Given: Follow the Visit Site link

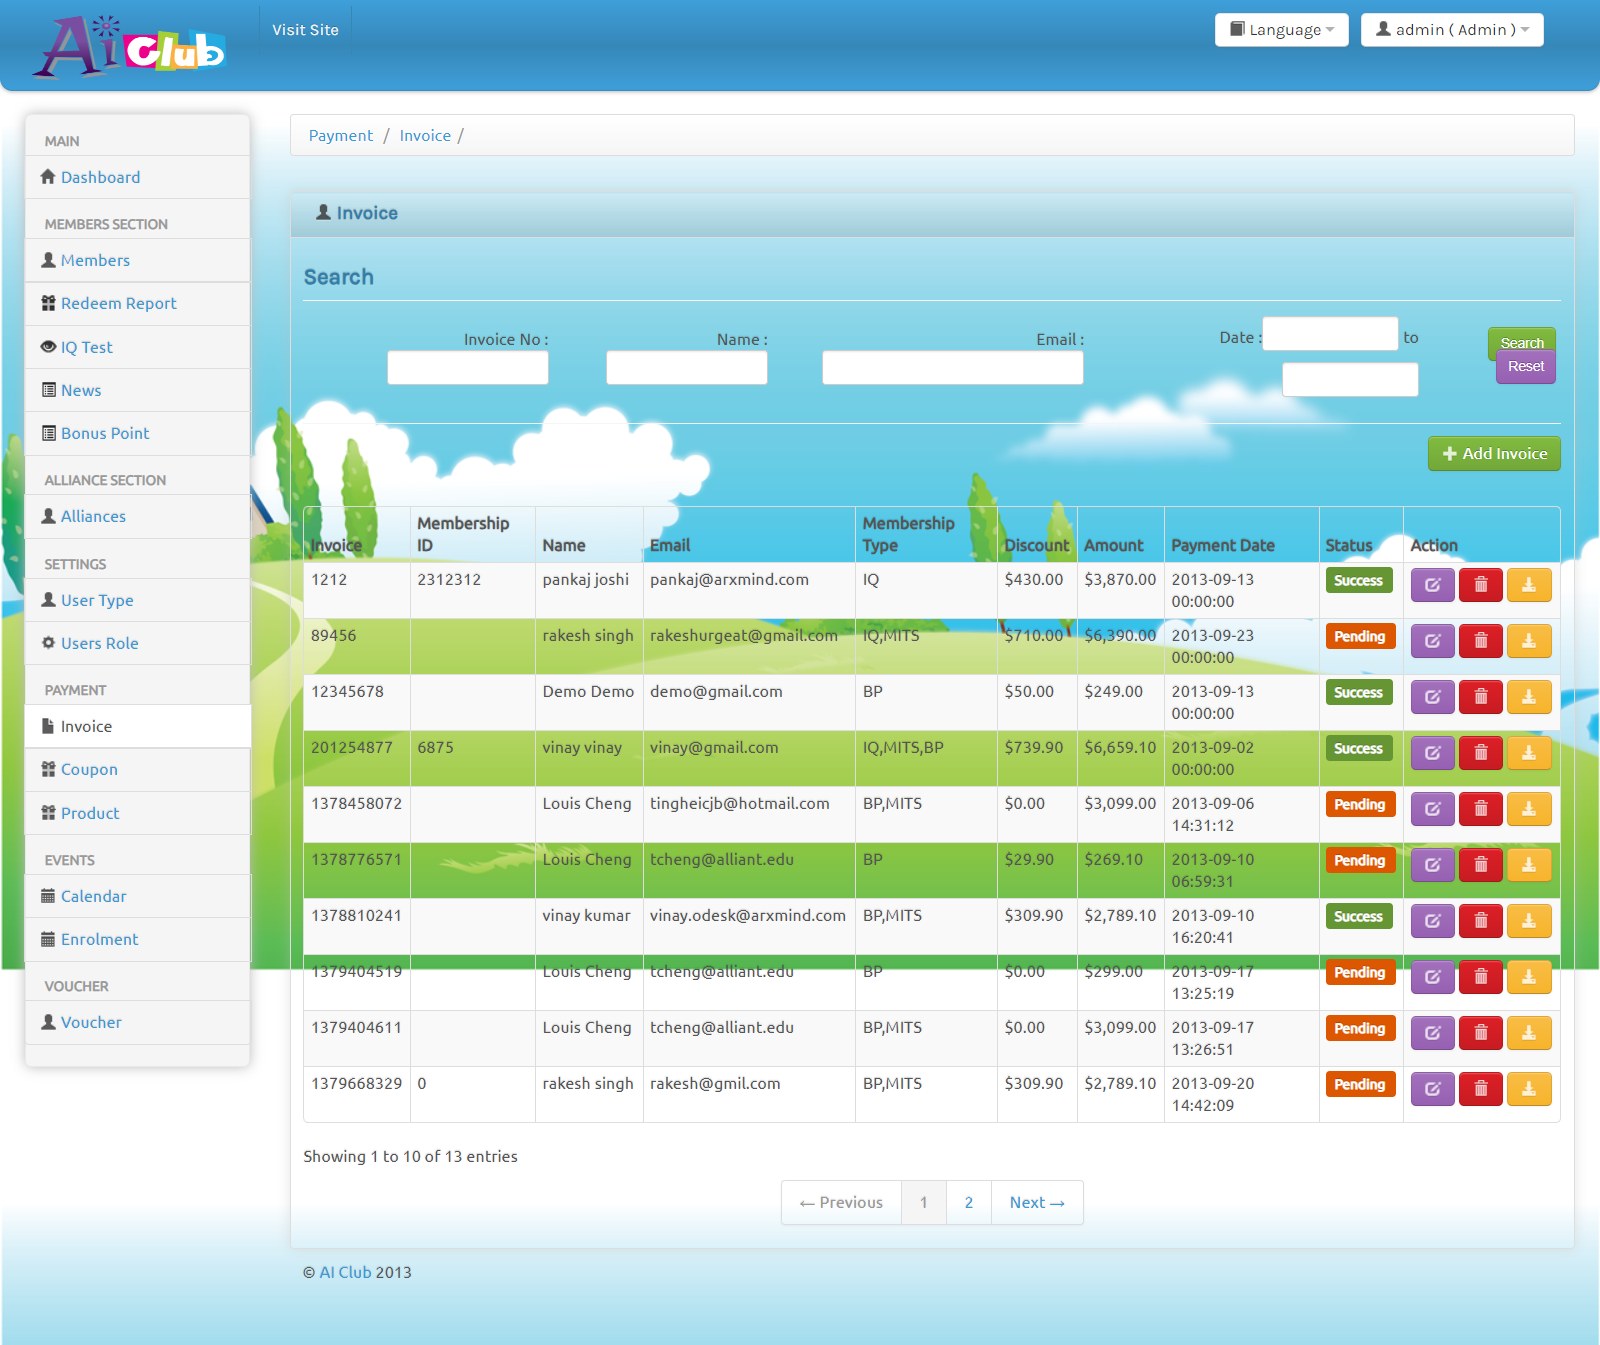Looking at the screenshot, I should tap(305, 30).
